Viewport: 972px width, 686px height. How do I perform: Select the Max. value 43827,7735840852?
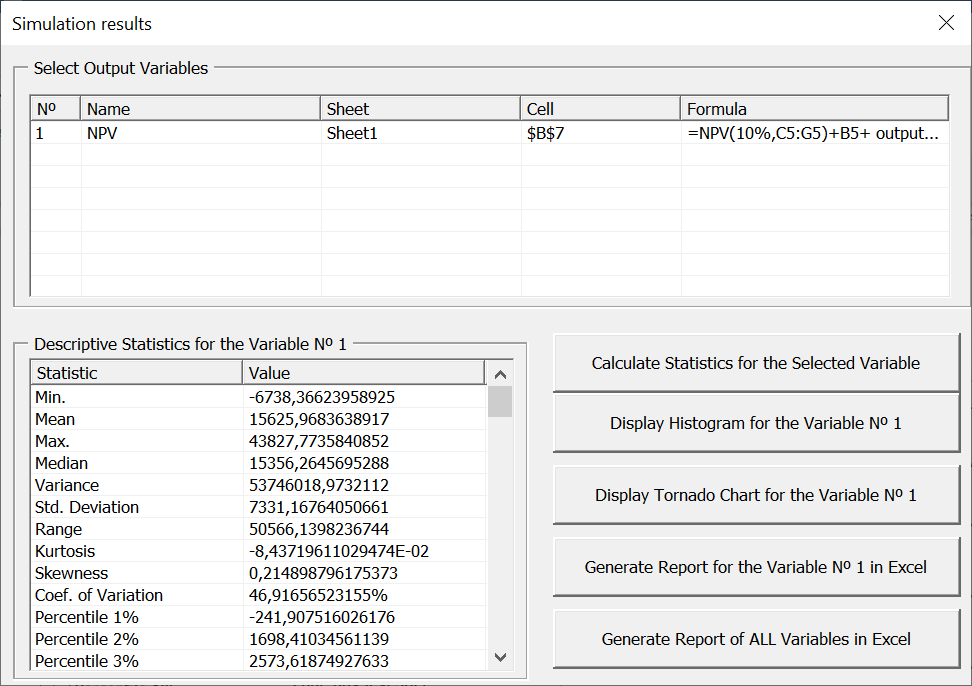pos(319,441)
